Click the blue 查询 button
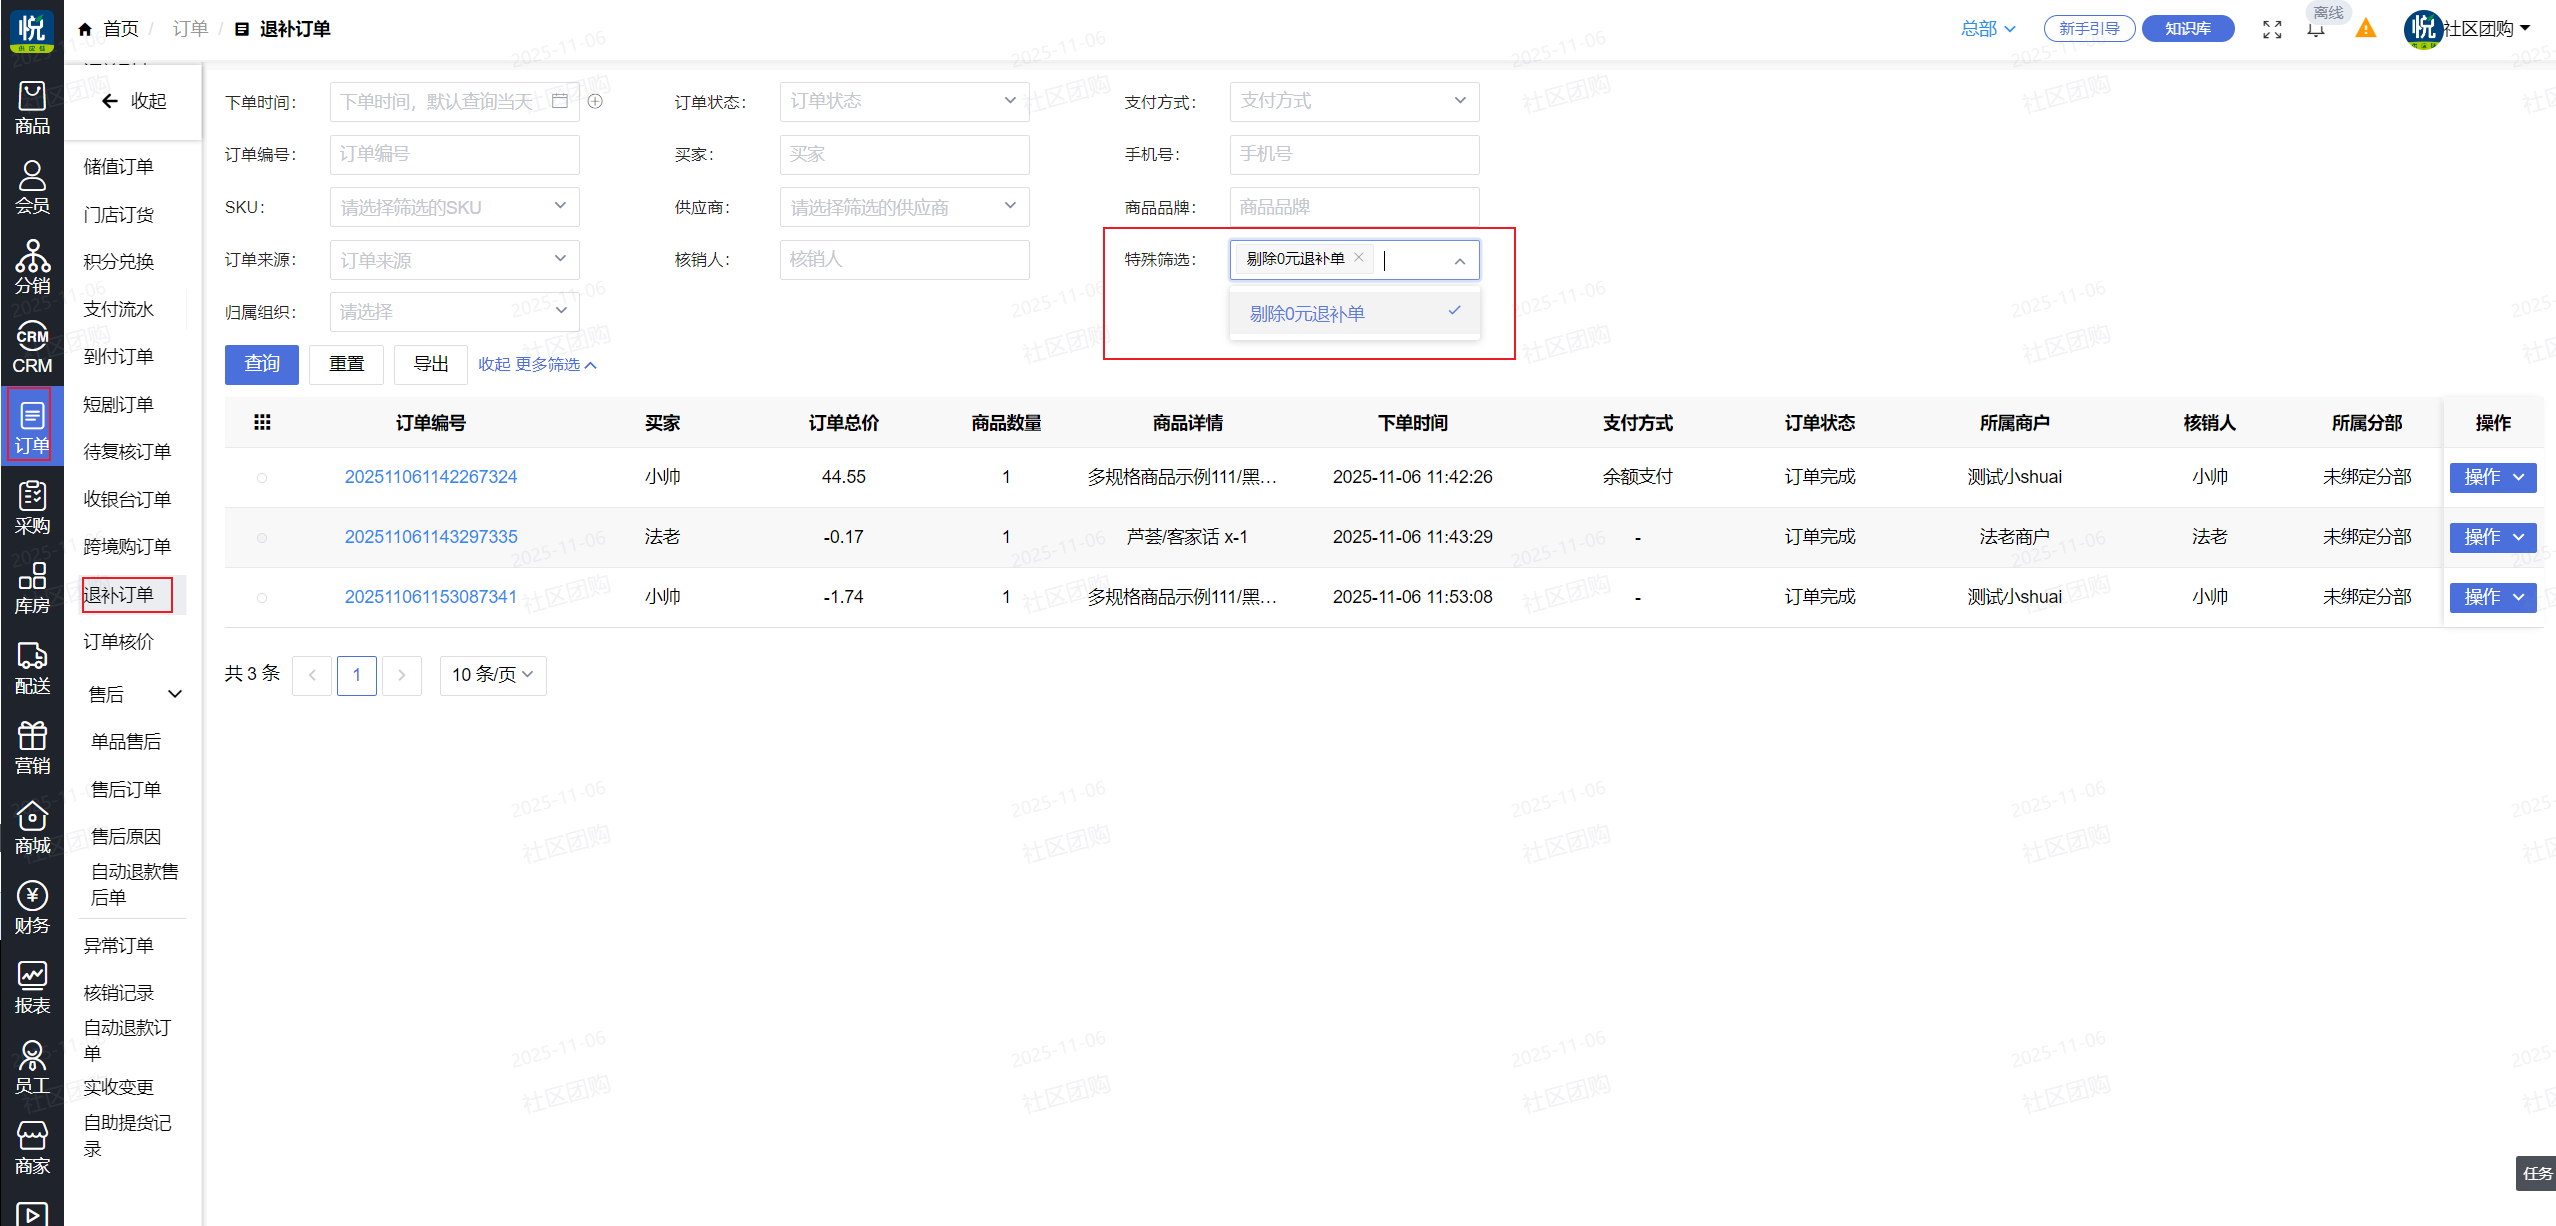The height and width of the screenshot is (1226, 2556). click(262, 364)
